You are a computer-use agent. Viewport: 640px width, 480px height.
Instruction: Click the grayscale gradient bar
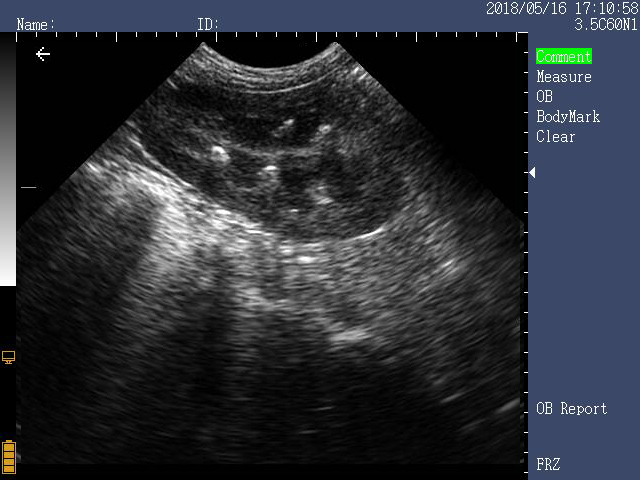click(x=8, y=159)
